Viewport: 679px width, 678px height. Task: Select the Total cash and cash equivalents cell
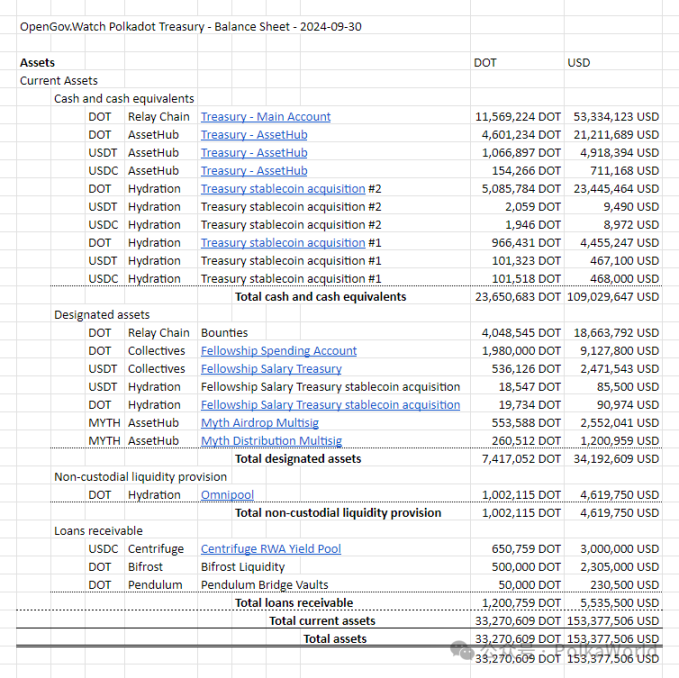(x=320, y=297)
